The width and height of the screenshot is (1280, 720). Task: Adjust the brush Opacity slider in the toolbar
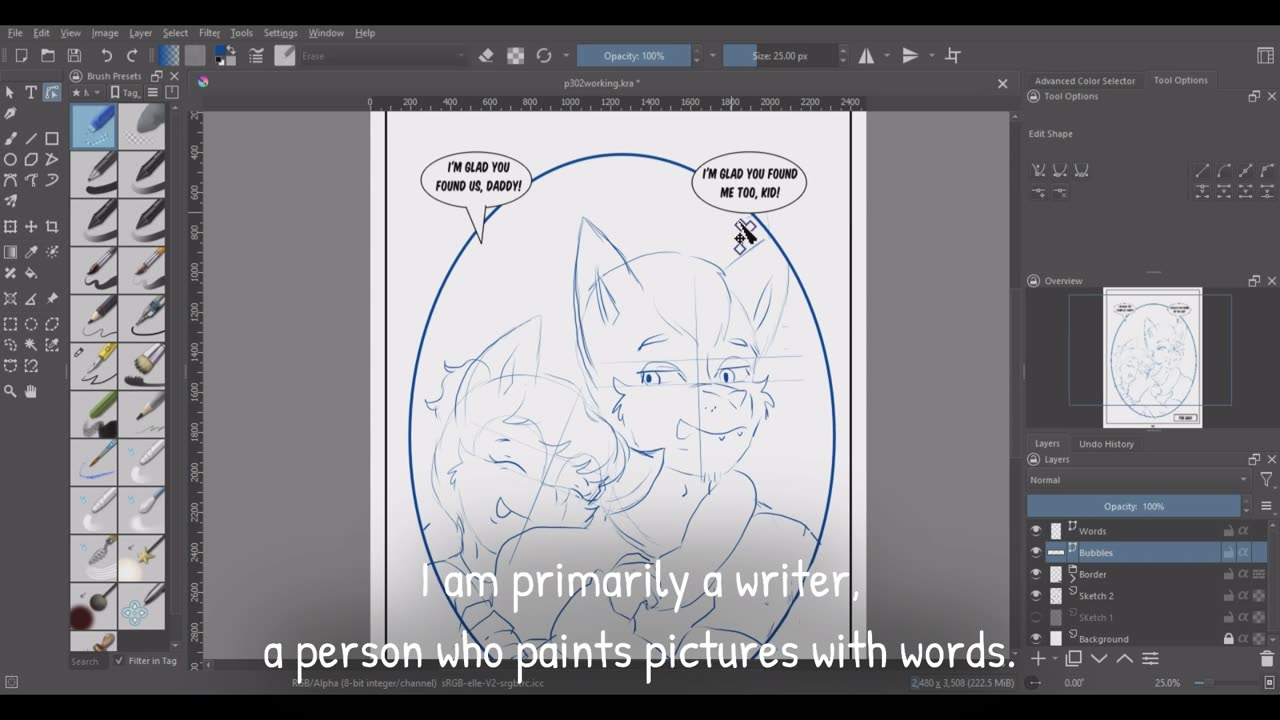tap(634, 56)
